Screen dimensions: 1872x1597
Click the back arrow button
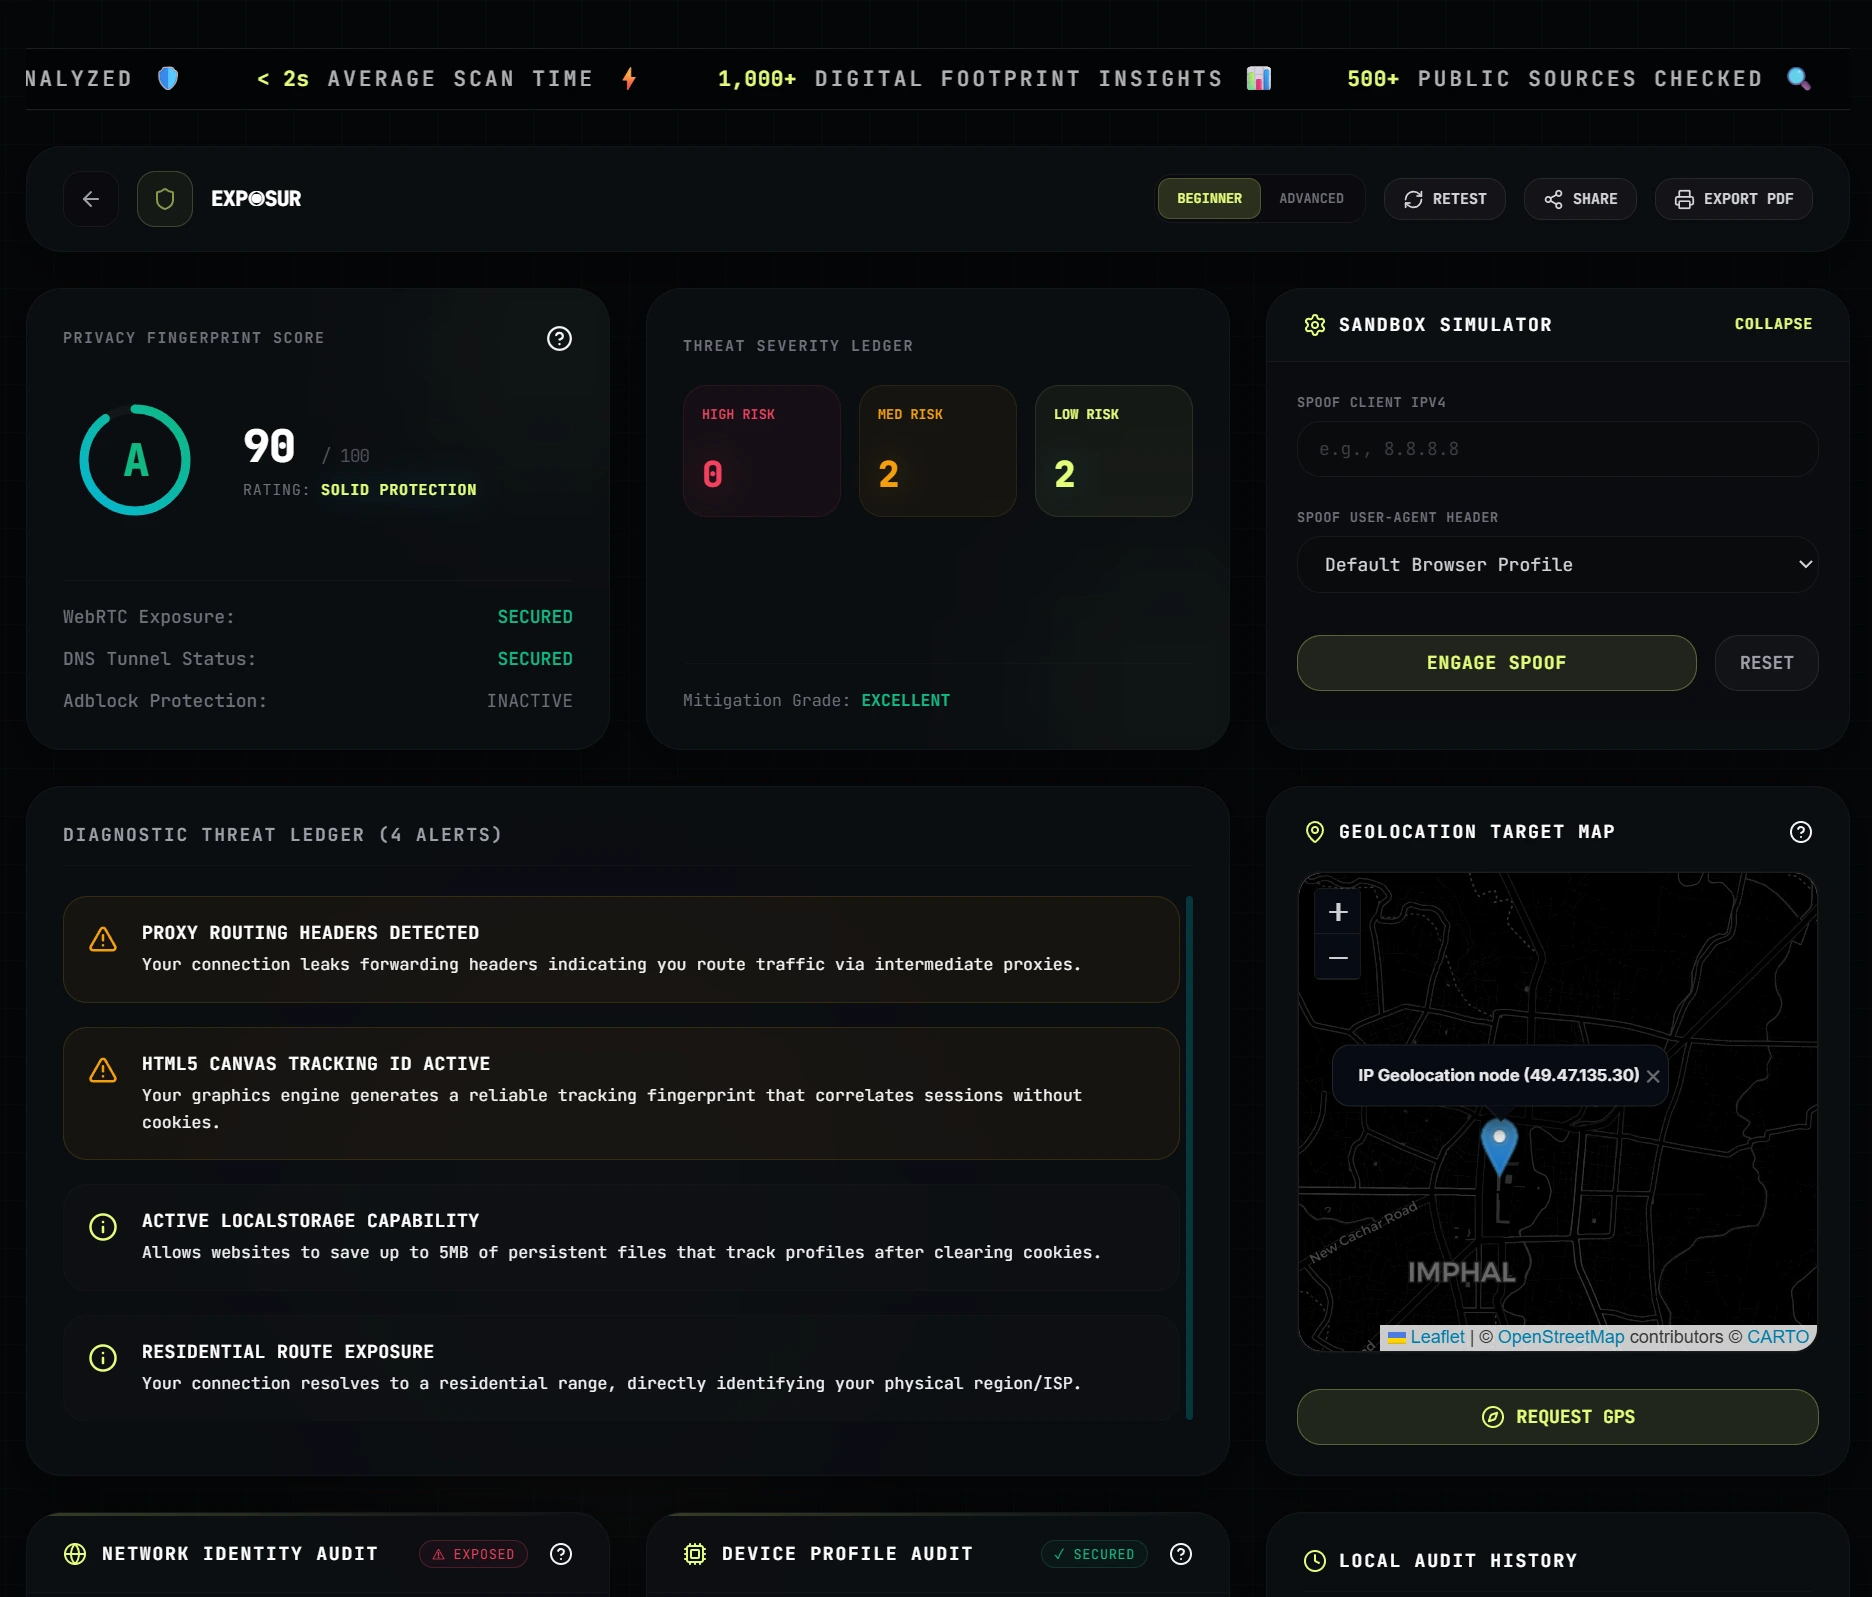coord(91,199)
